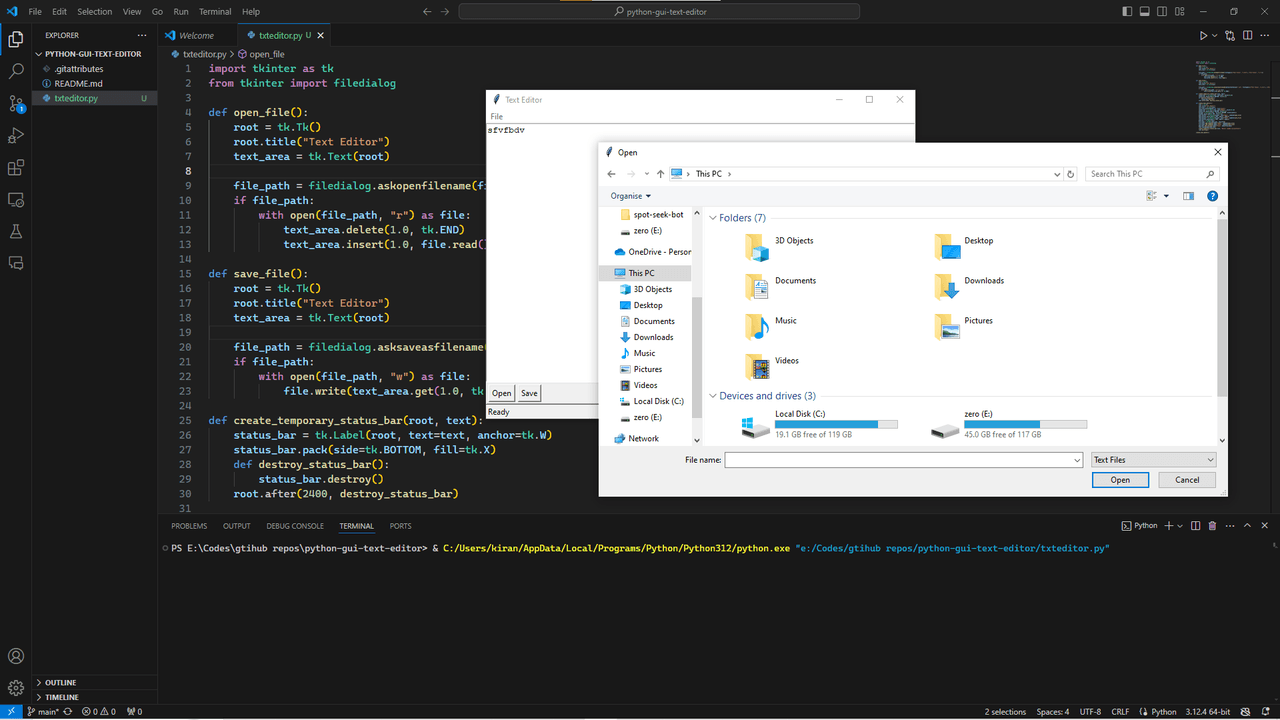This screenshot has height=720, width=1280.
Task: Toggle the preview pane in Open dialog
Action: click(x=1188, y=196)
